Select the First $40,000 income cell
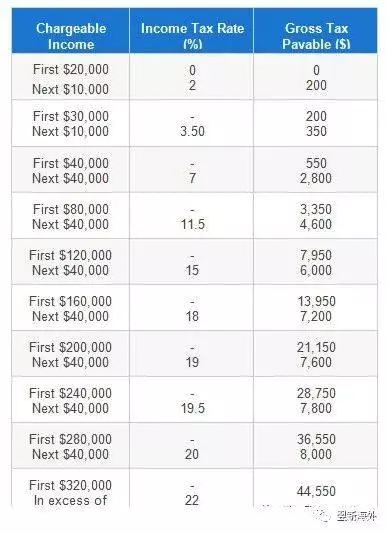This screenshot has height=533, width=388. (x=71, y=163)
